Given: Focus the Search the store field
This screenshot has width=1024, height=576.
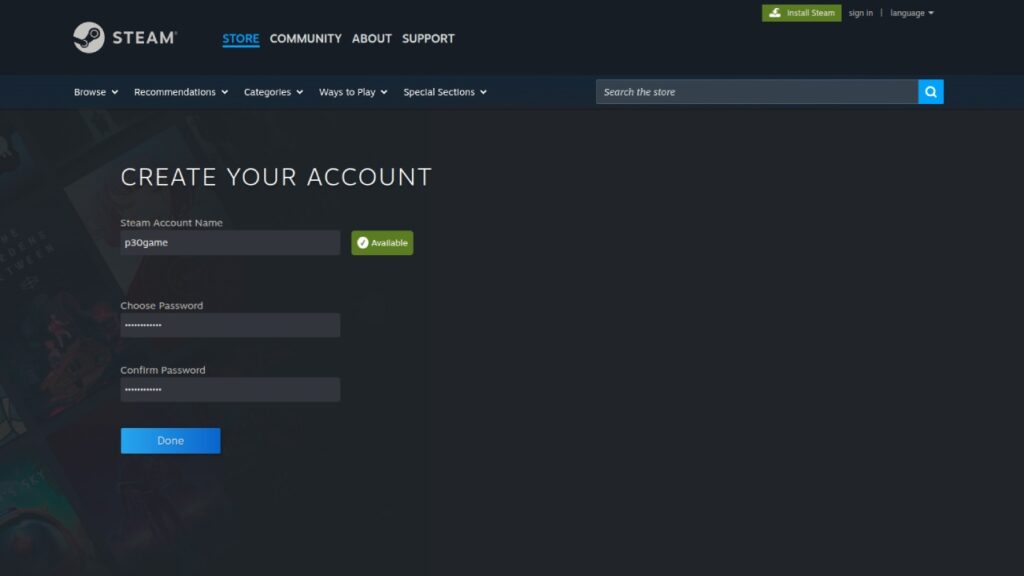Looking at the screenshot, I should pos(757,92).
